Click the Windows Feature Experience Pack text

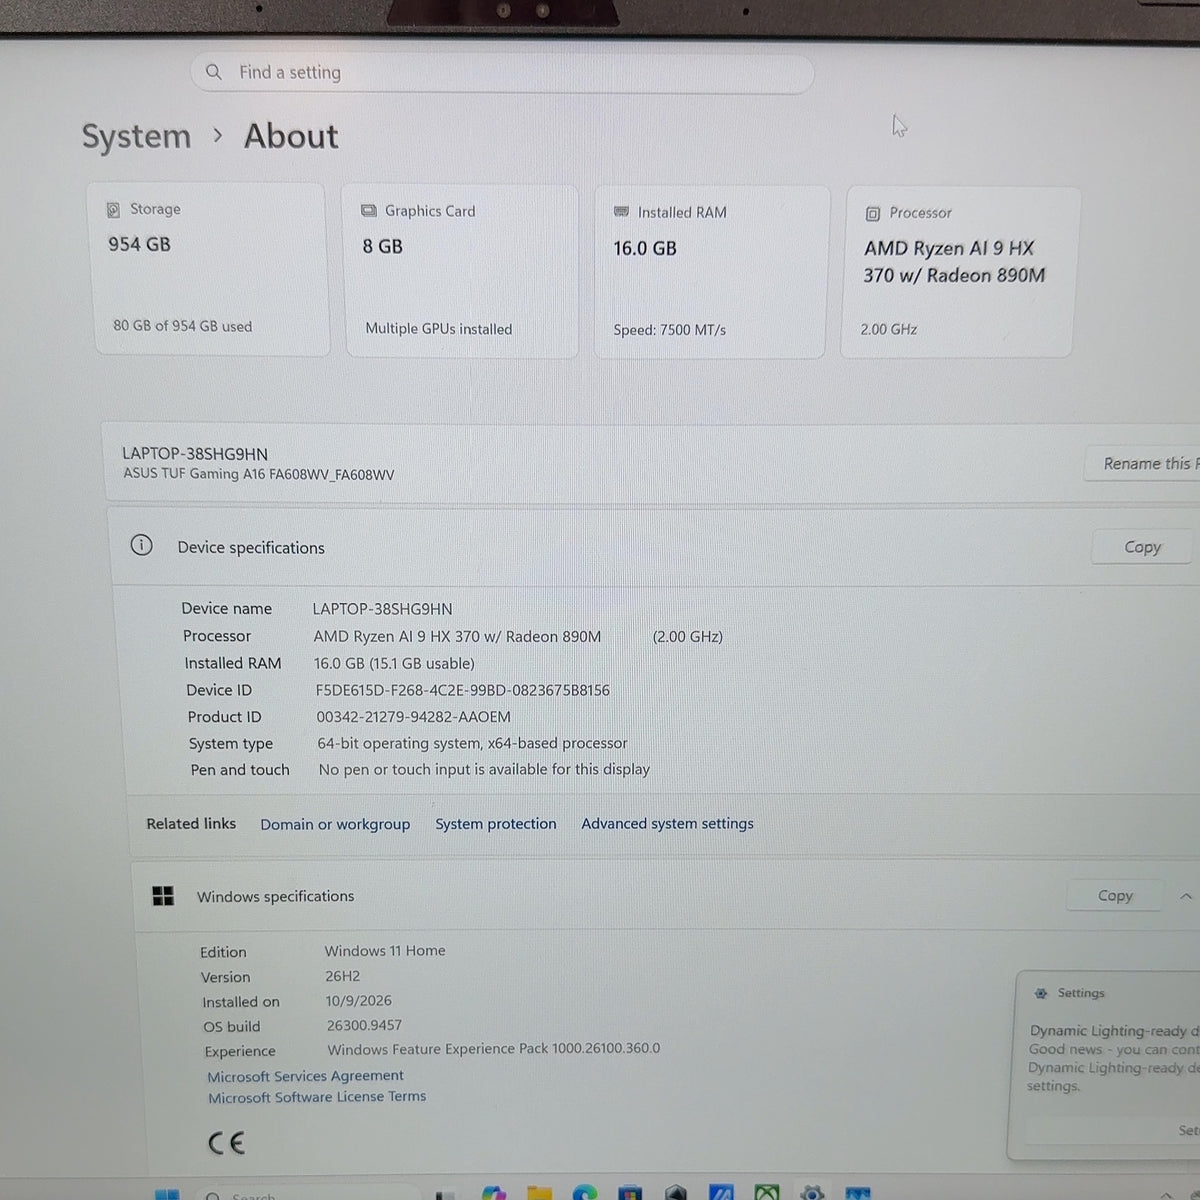pos(493,1049)
